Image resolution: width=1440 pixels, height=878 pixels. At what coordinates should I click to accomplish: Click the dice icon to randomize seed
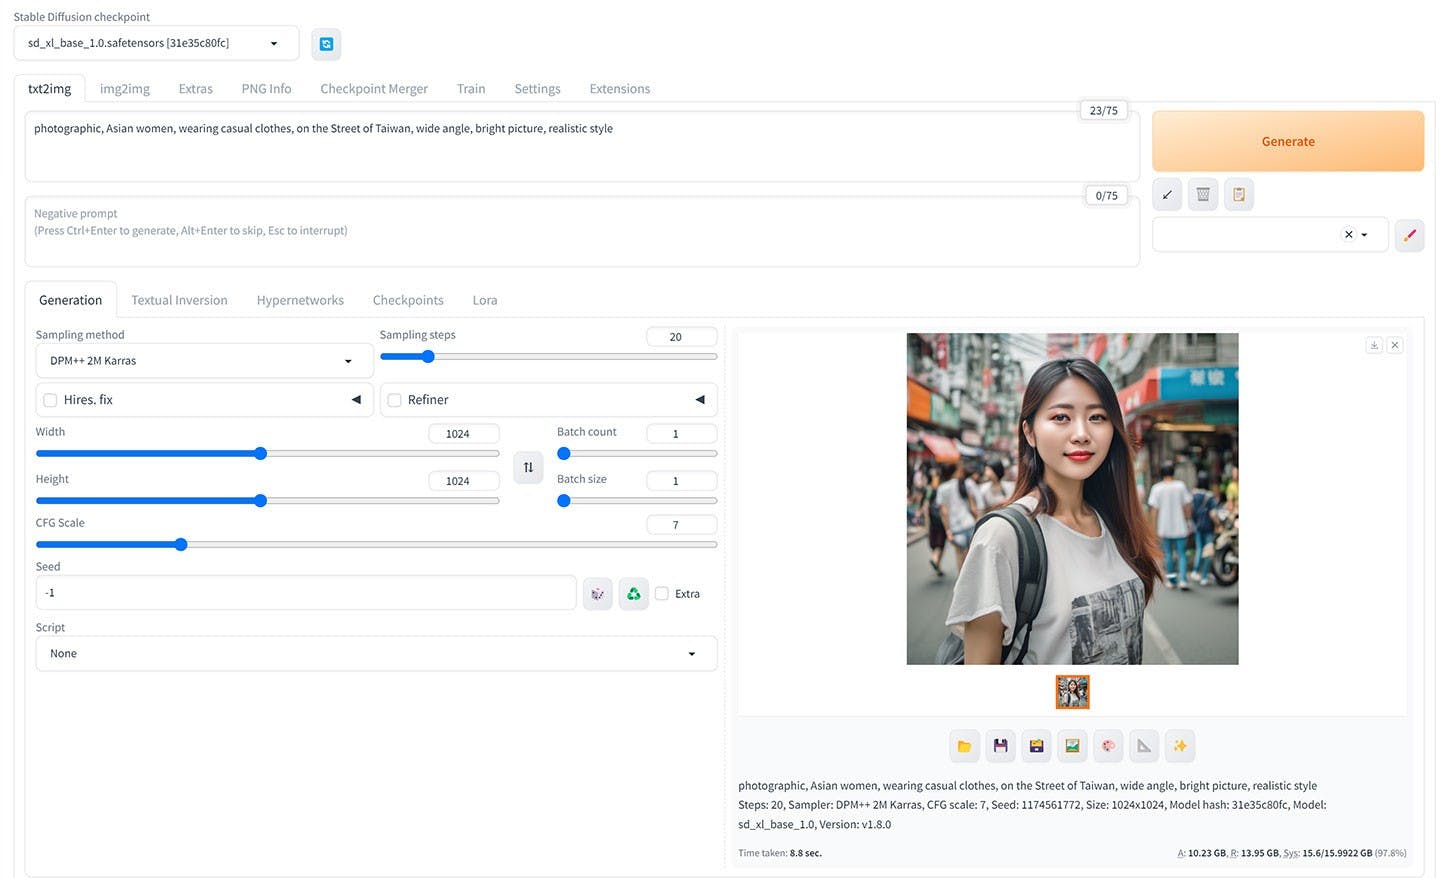coord(597,594)
